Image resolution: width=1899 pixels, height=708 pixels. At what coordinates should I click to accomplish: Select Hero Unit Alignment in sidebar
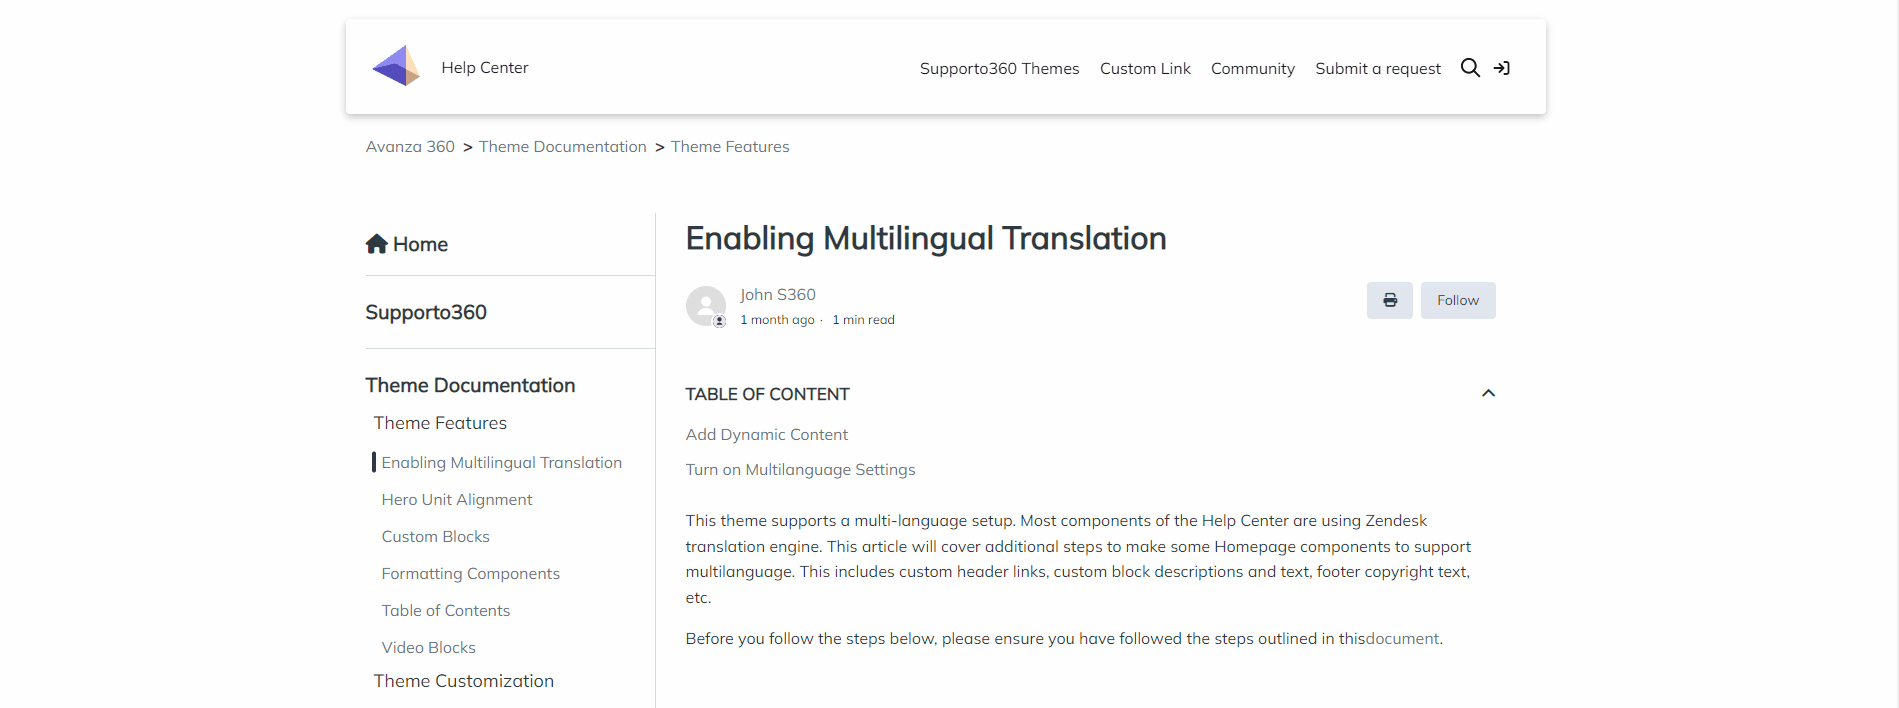click(x=456, y=499)
